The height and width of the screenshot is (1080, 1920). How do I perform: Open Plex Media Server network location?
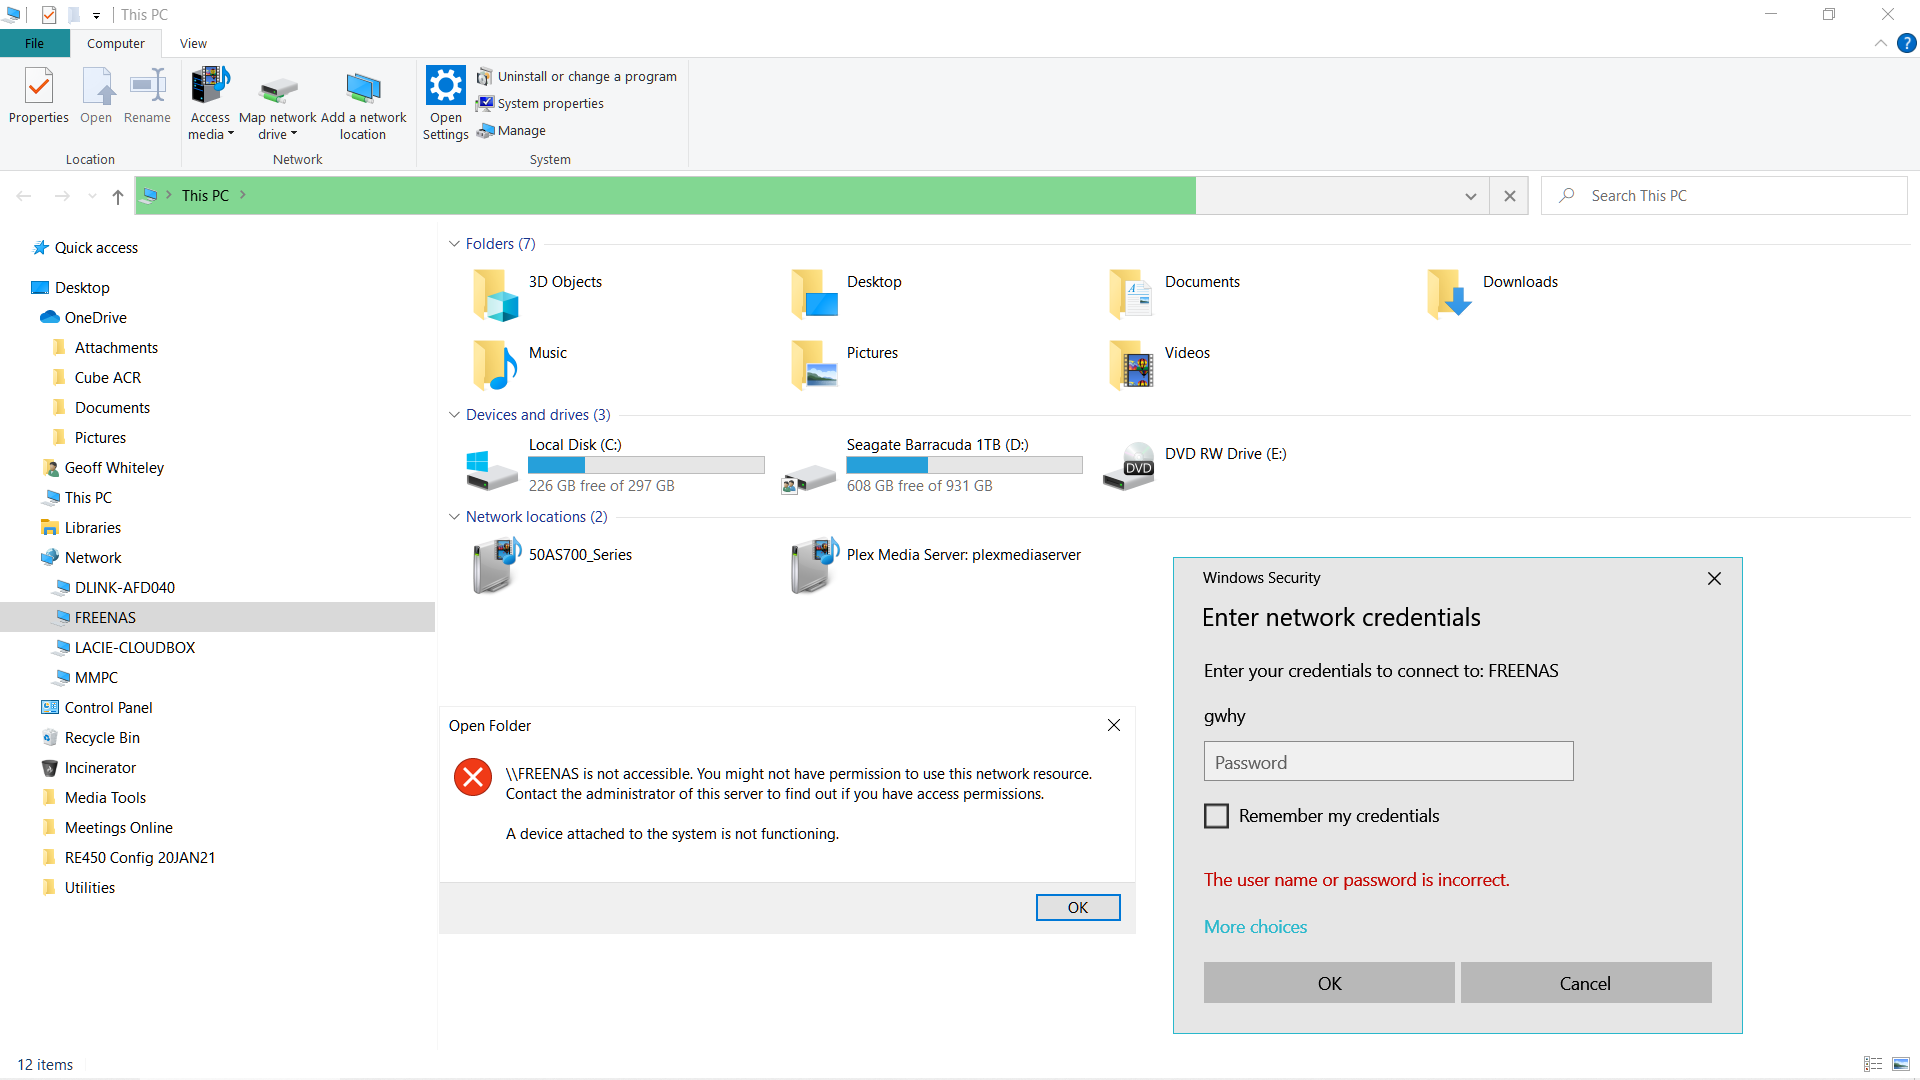pos(936,566)
